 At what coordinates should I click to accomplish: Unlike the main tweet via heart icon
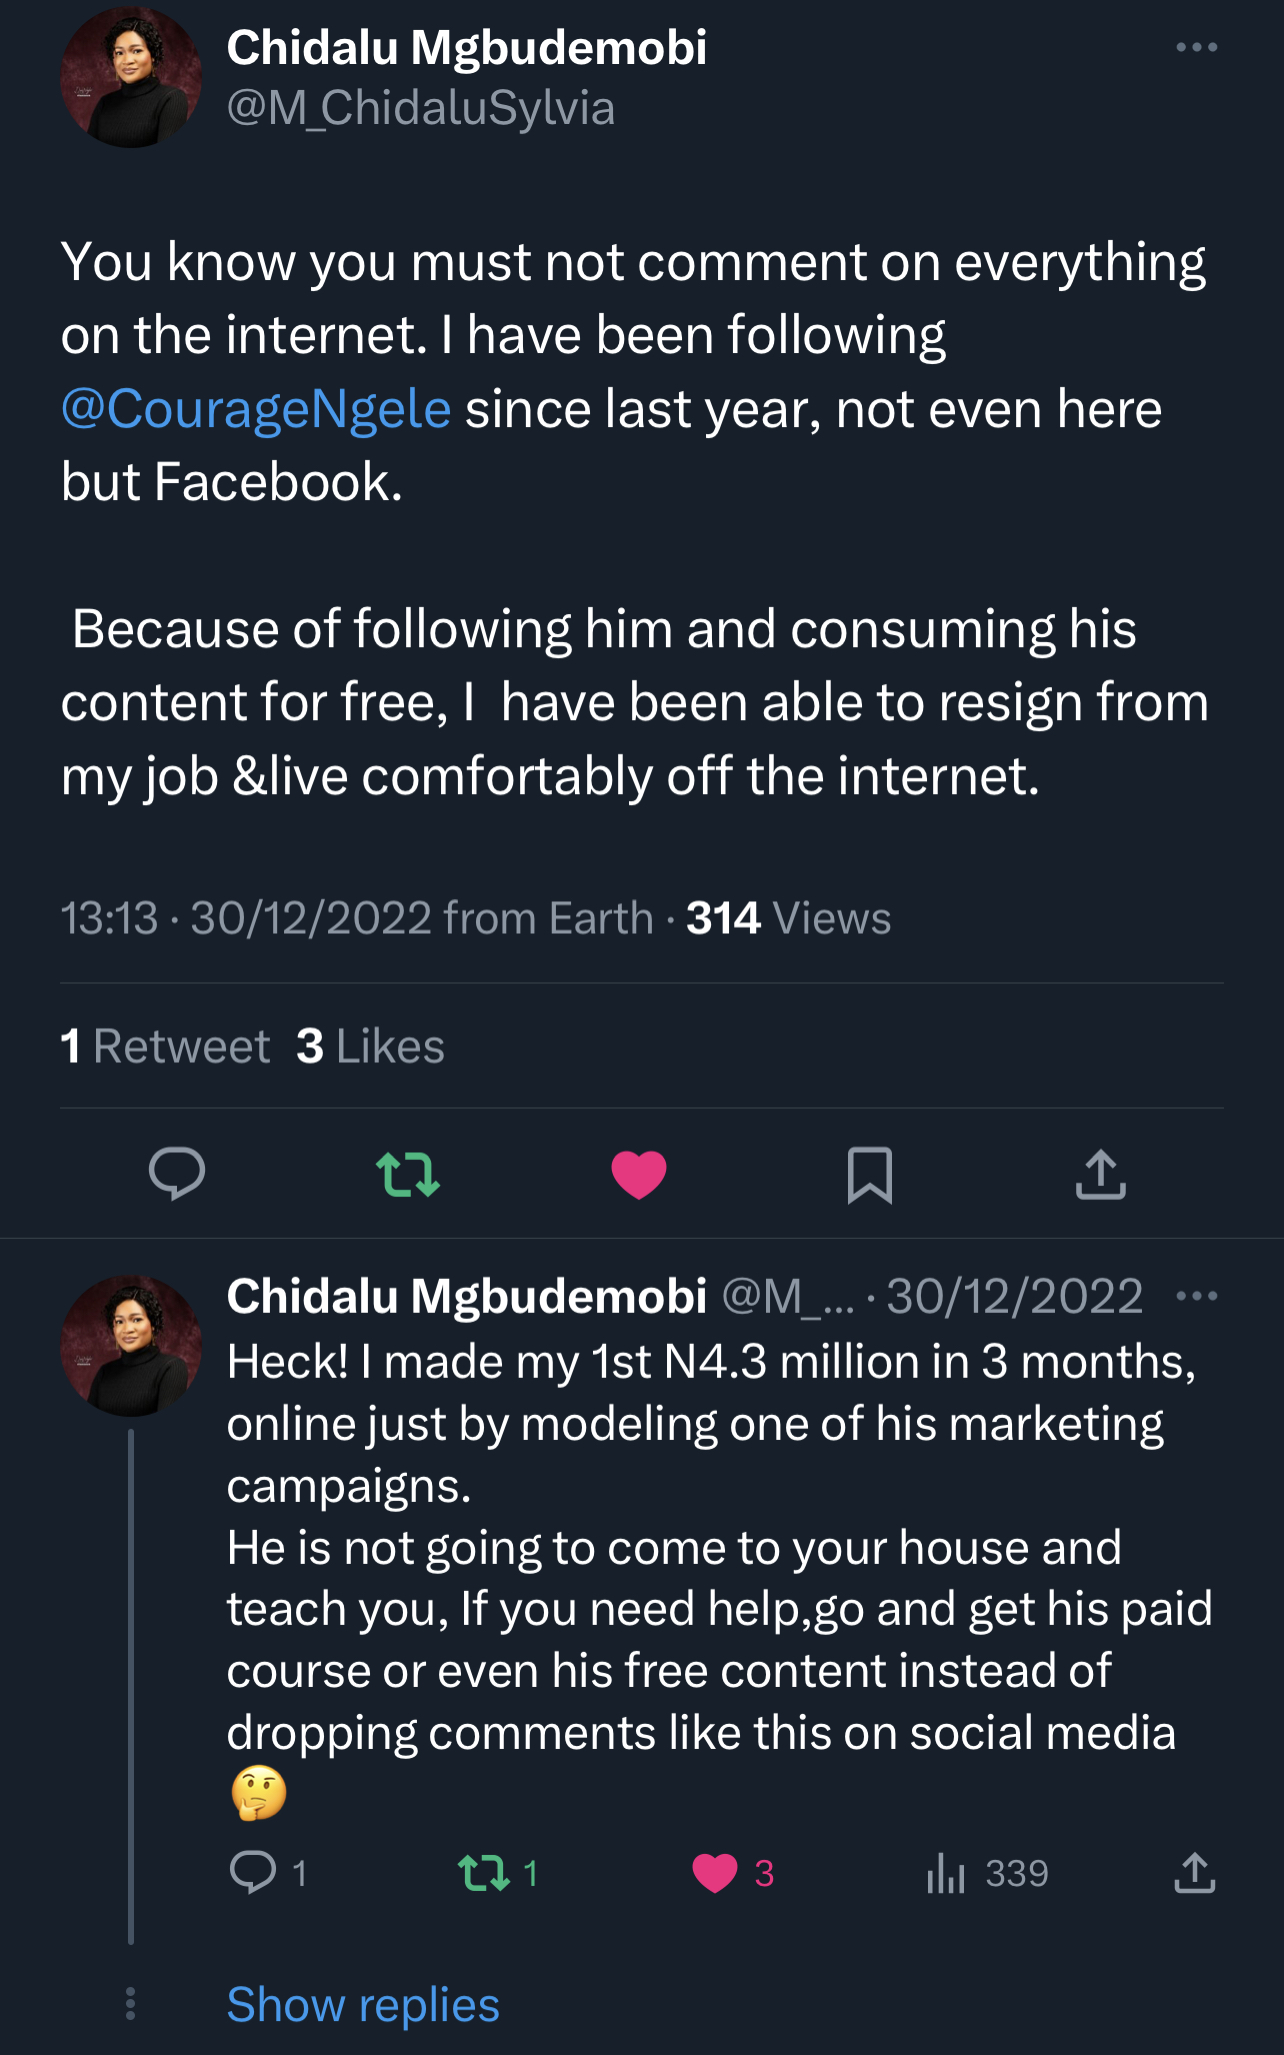pyautogui.click(x=639, y=1174)
